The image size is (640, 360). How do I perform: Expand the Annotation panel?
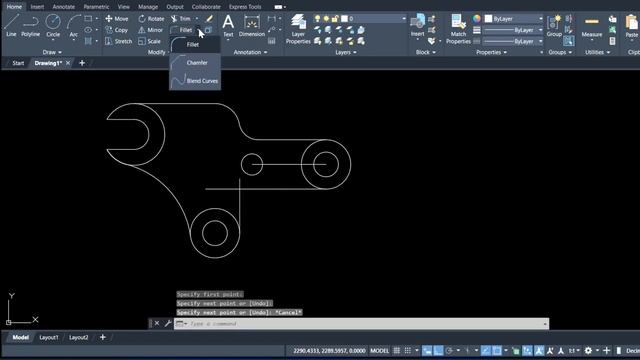tap(250, 52)
